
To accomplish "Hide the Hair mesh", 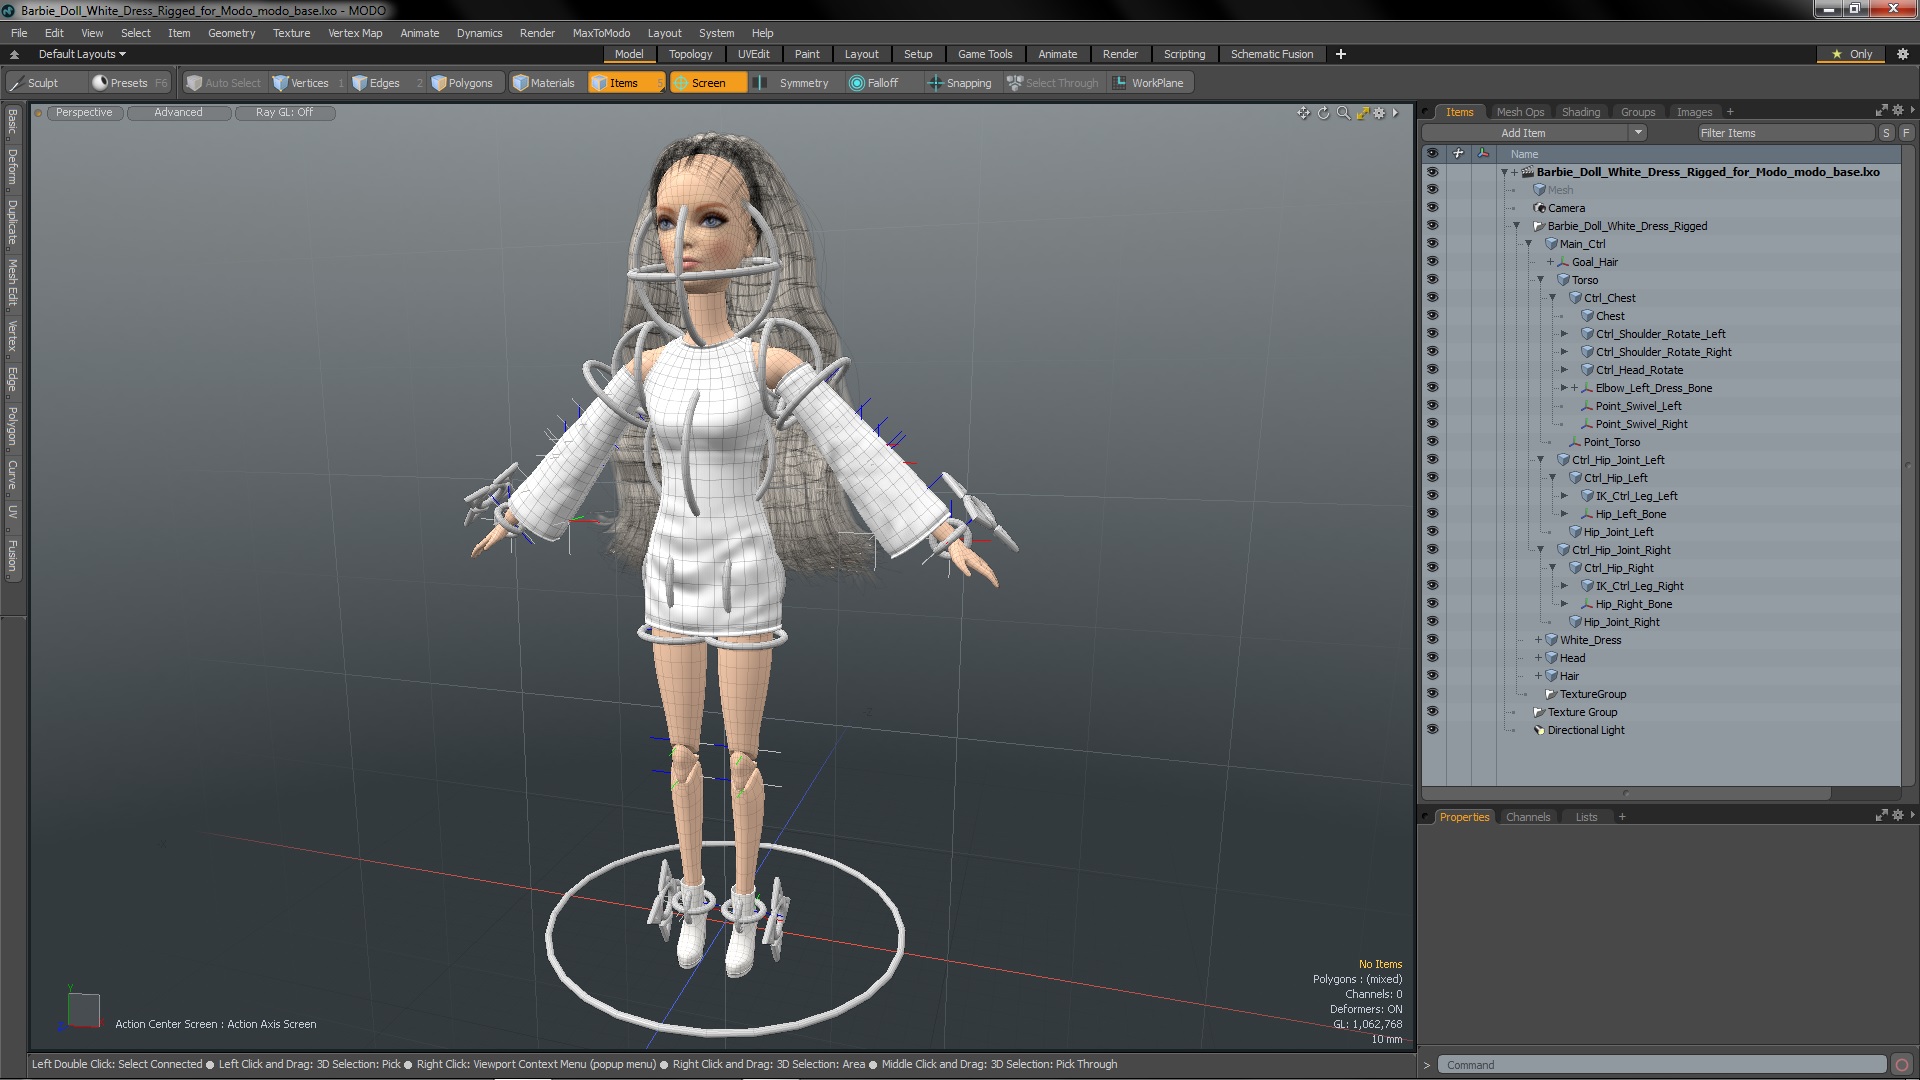I will click(1432, 676).
